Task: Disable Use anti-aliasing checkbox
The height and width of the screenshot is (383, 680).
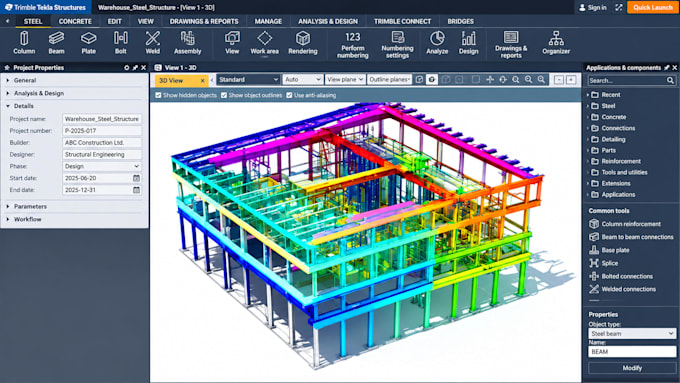Action: [289, 95]
